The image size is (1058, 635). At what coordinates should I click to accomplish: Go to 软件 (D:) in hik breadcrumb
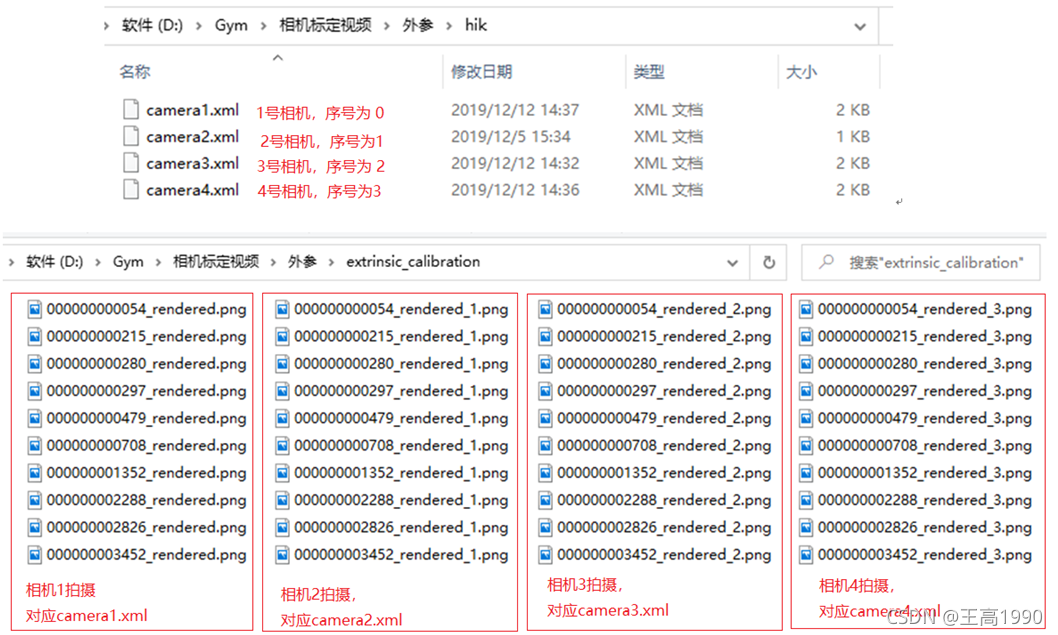tap(152, 26)
